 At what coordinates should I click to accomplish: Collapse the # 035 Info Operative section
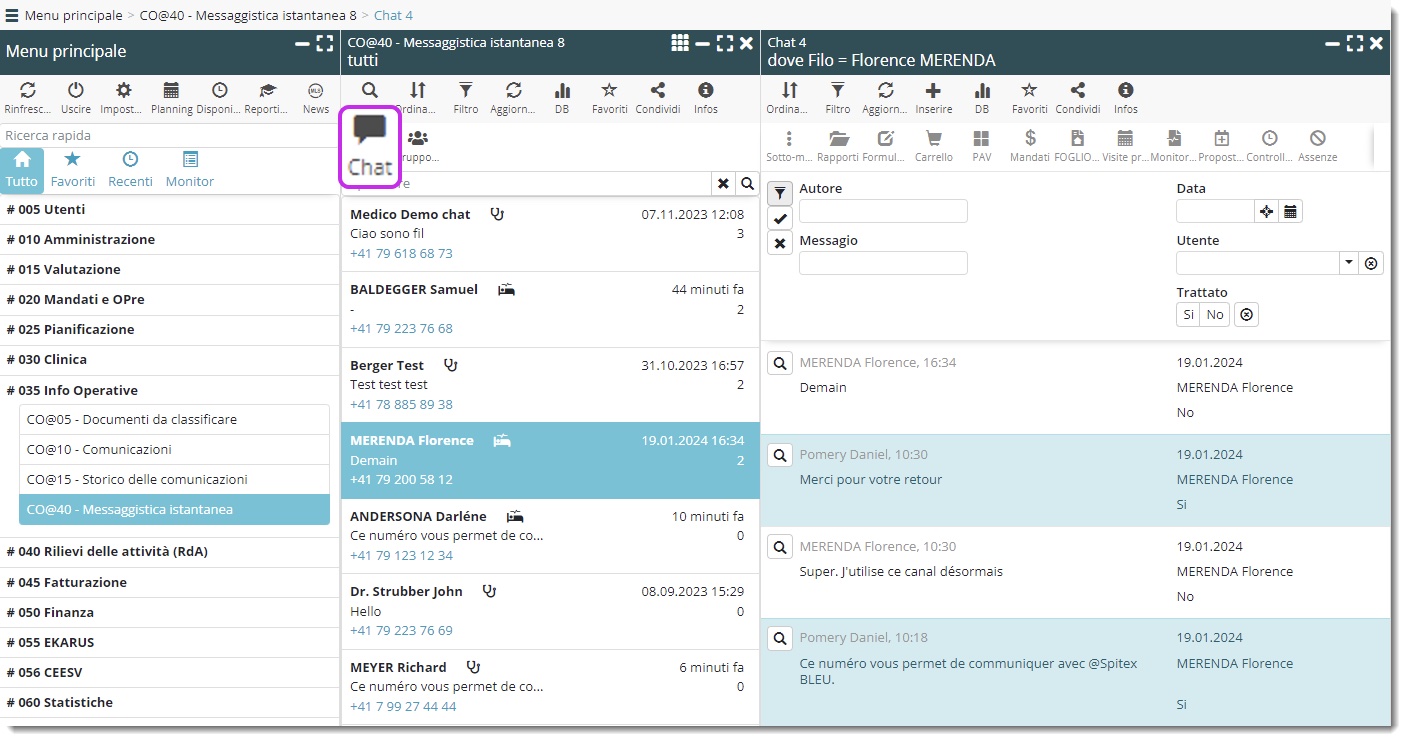(72, 390)
